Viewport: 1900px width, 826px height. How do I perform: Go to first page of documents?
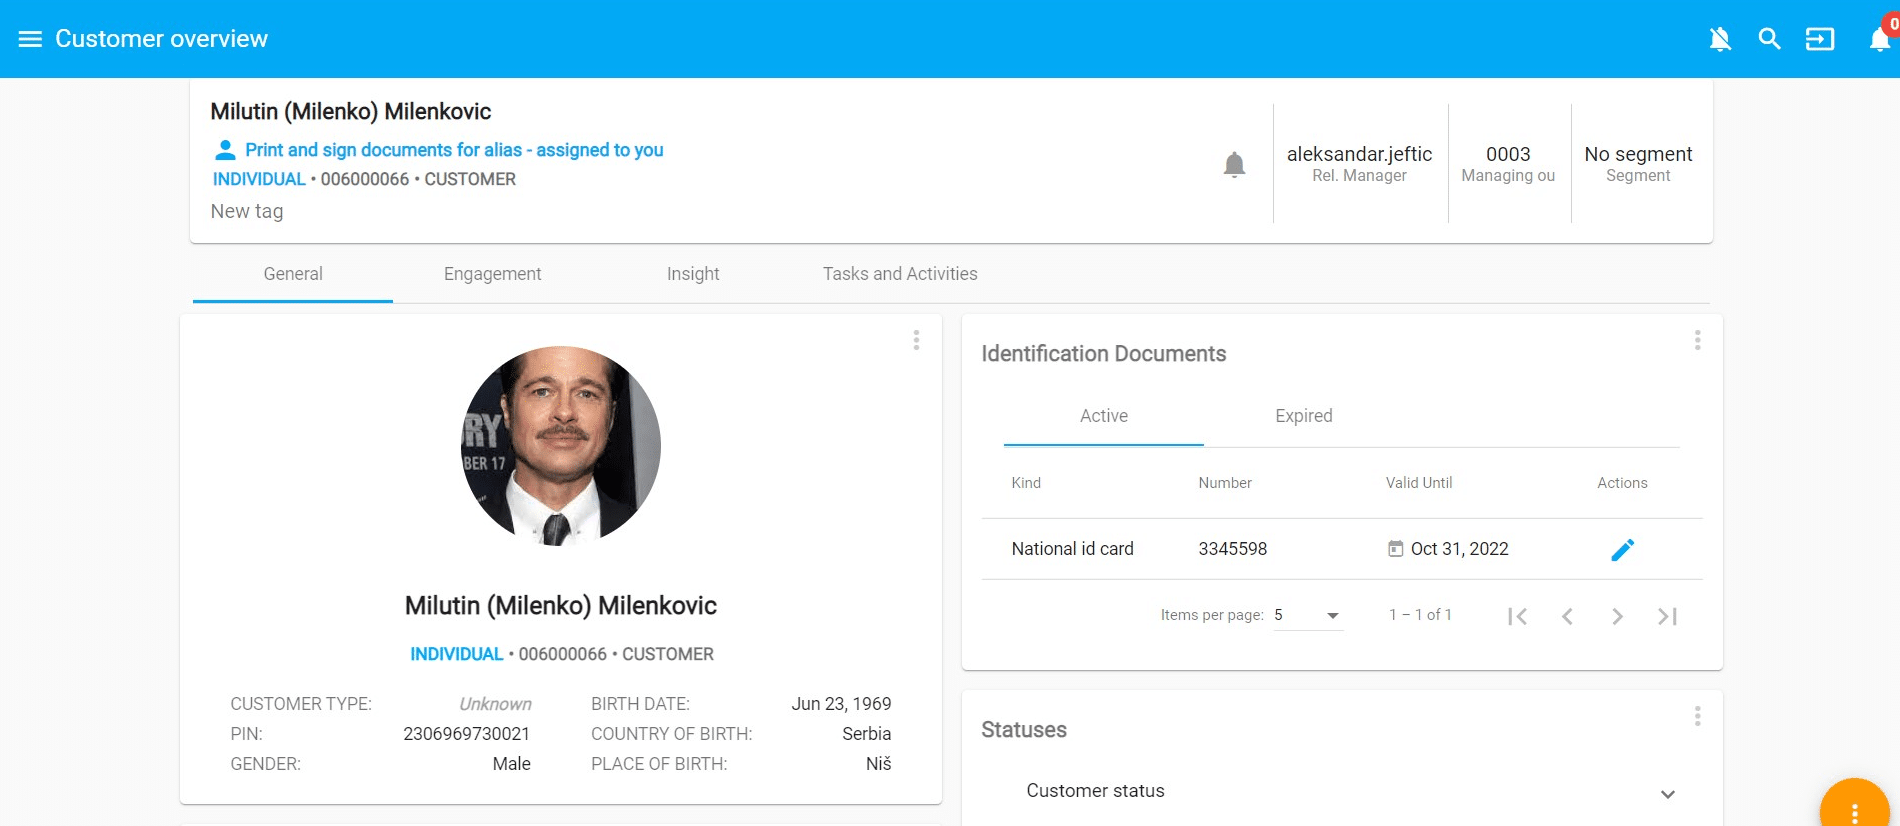[1517, 616]
